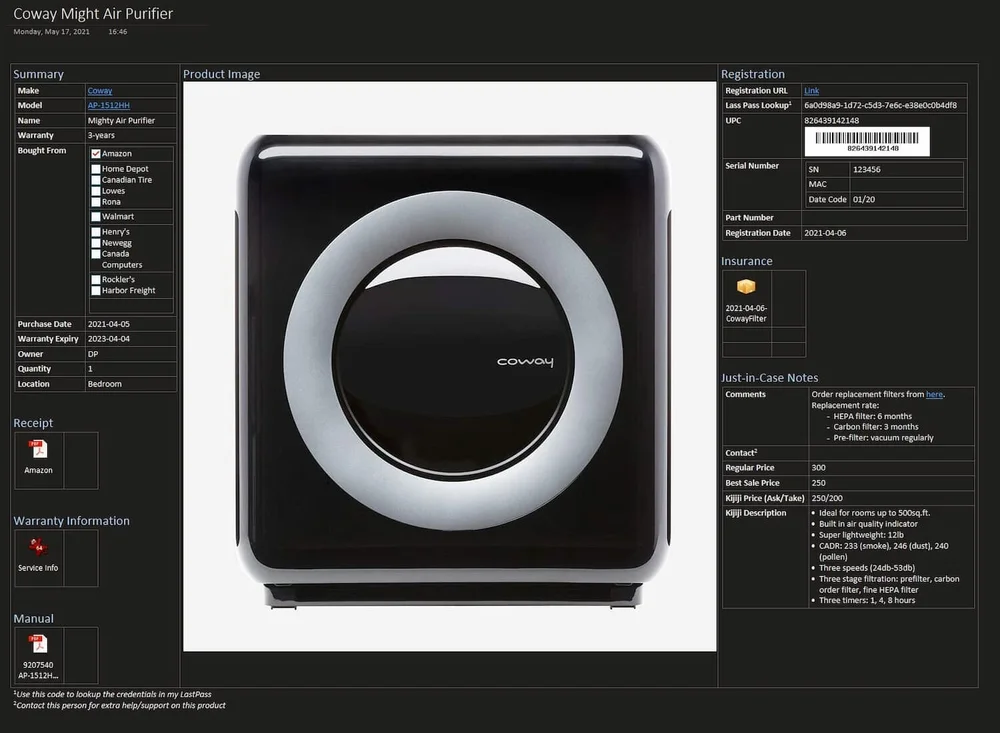Click 'Built in air quality indicator' bullet
Screen dimensions: 1000x733
tap(868, 524)
